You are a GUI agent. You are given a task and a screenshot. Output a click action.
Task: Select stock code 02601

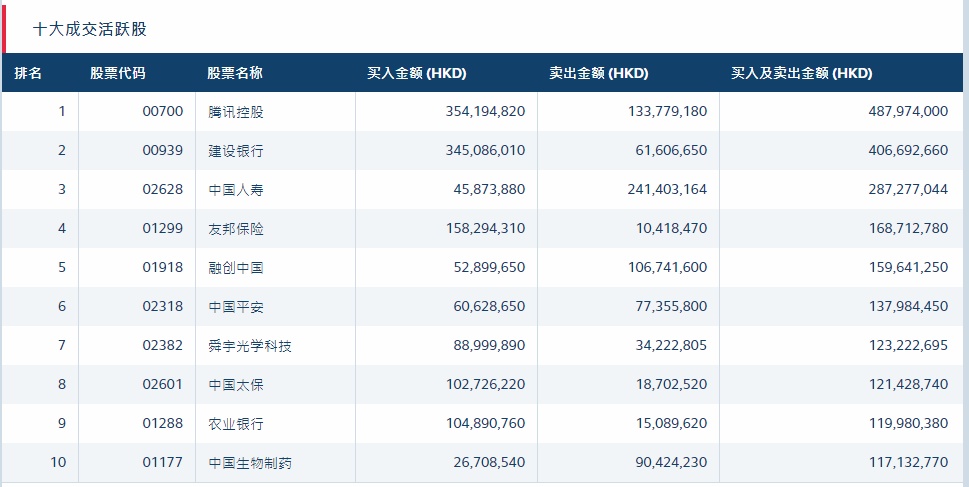tap(163, 384)
